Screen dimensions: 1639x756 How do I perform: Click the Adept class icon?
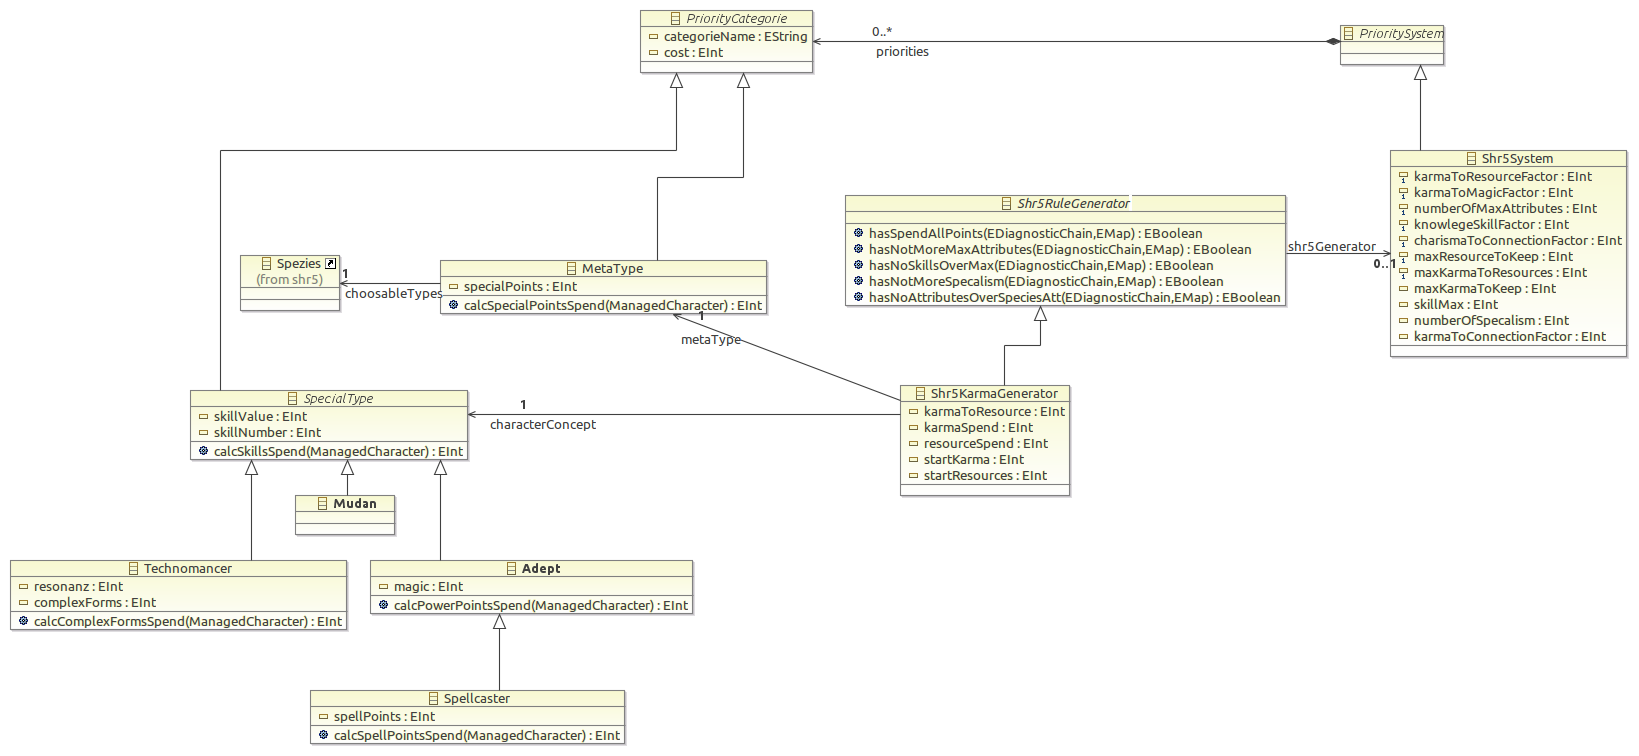511,569
